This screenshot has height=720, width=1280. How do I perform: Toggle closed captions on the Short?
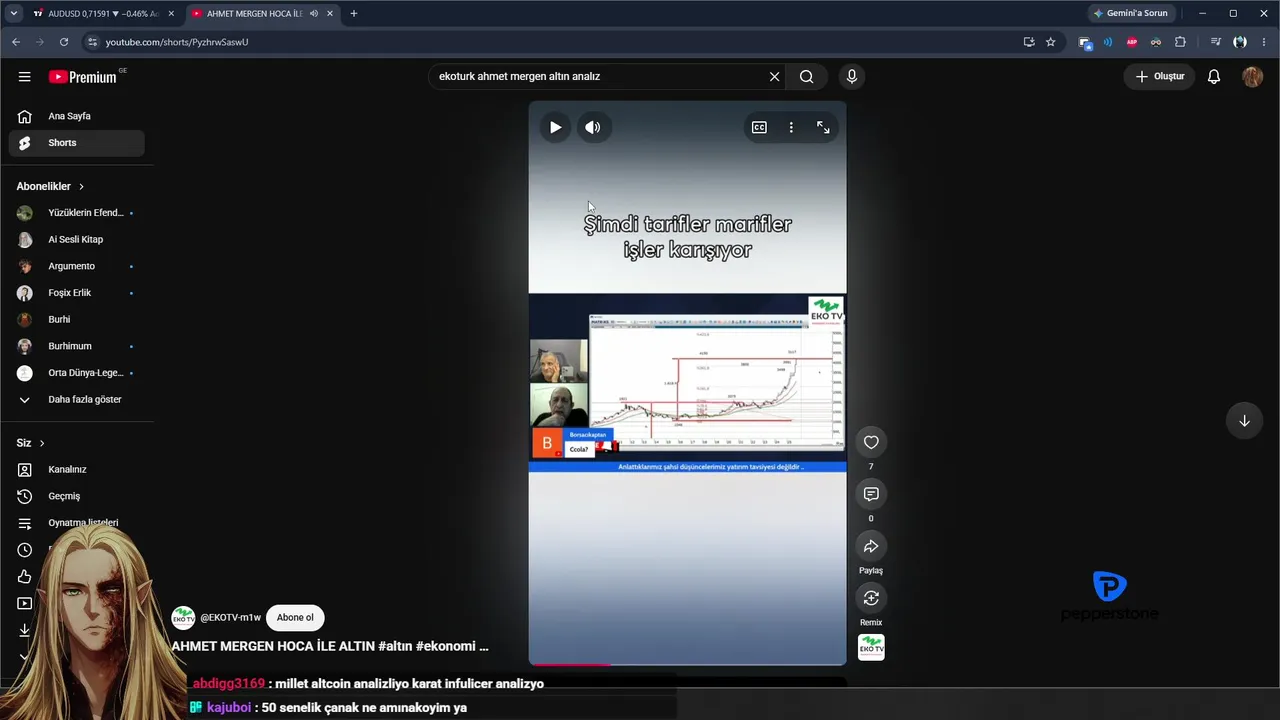759,127
